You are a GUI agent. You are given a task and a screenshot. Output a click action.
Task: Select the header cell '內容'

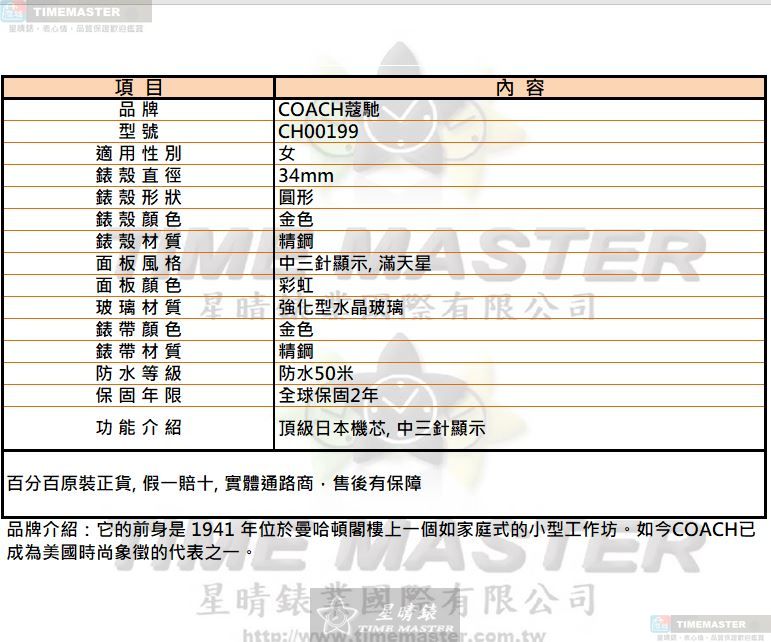coord(520,88)
